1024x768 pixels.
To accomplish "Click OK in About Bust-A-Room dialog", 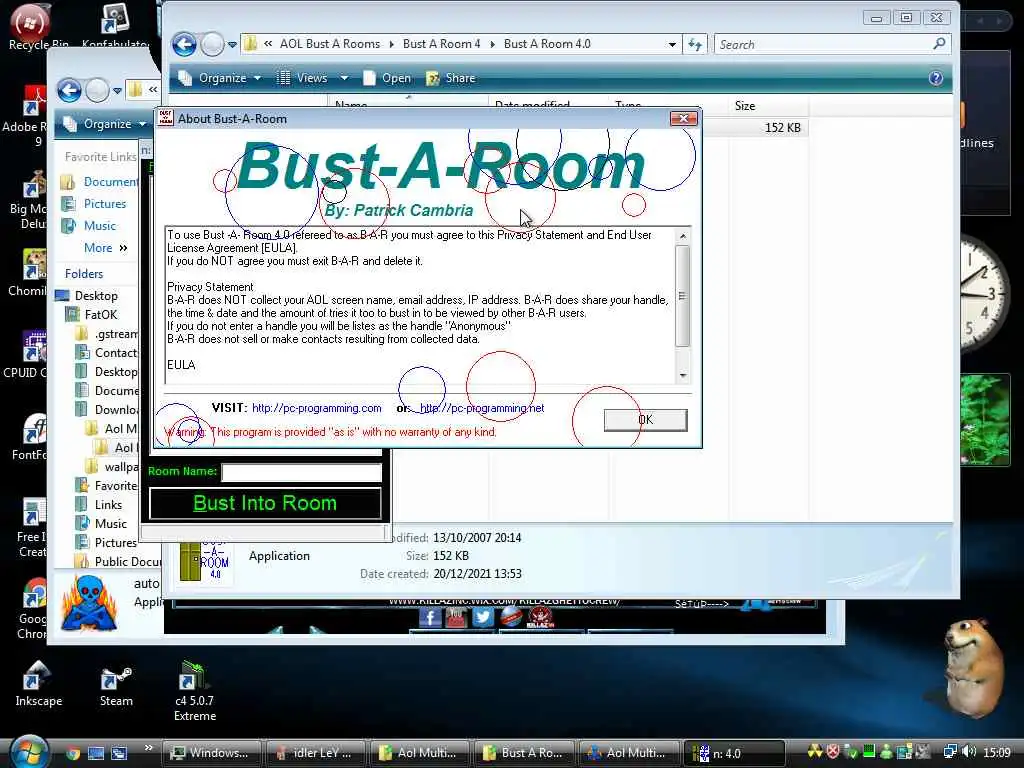I will coord(645,420).
